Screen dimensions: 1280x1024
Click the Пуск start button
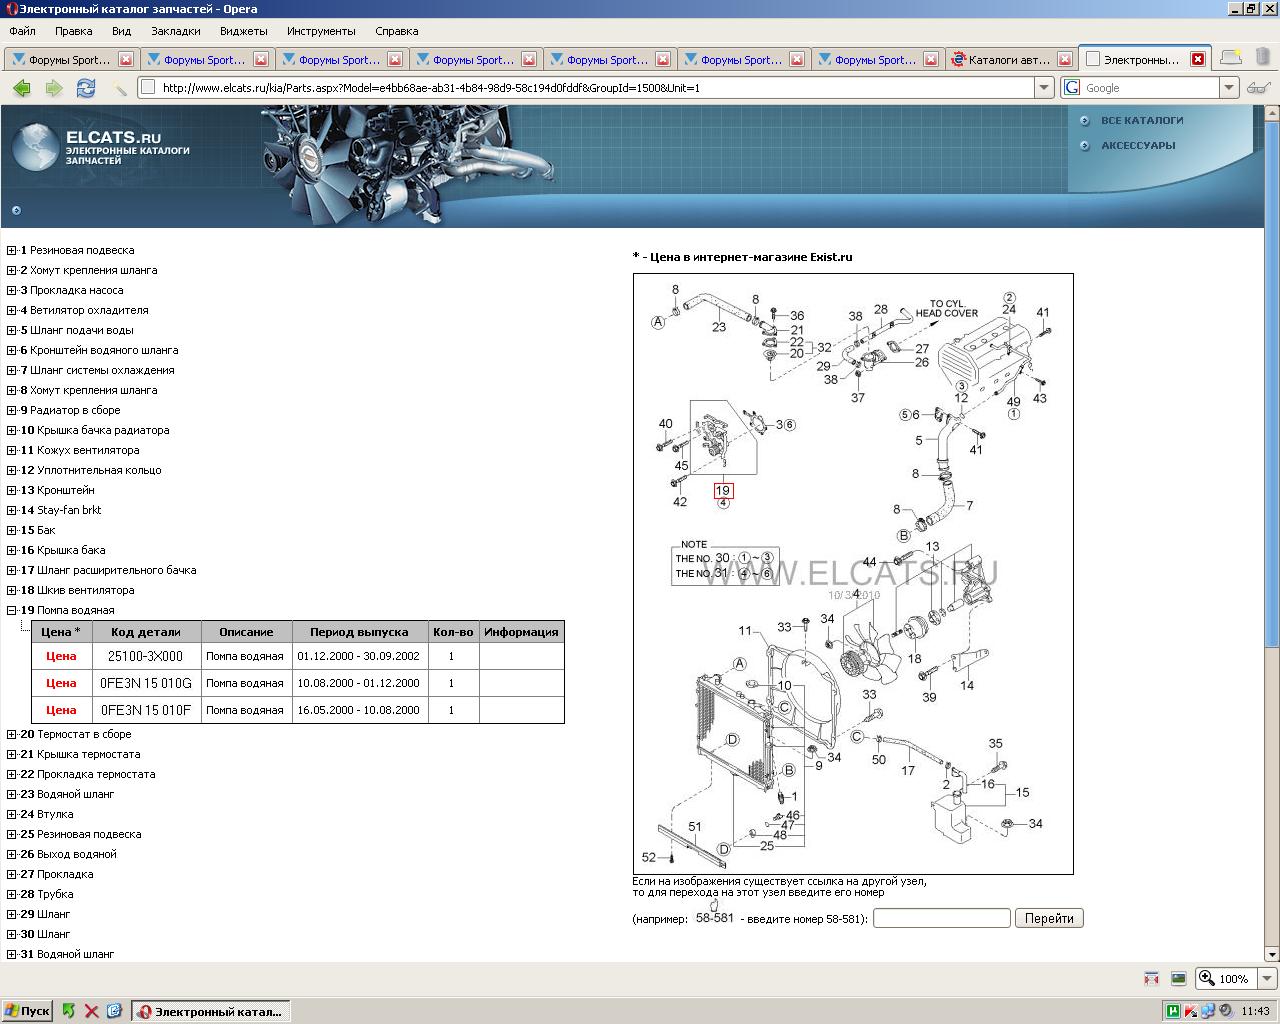(x=27, y=1011)
